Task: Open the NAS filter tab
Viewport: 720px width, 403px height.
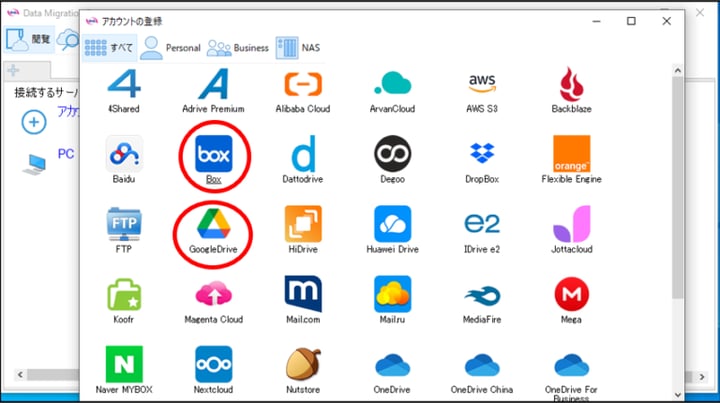Action: (297, 47)
